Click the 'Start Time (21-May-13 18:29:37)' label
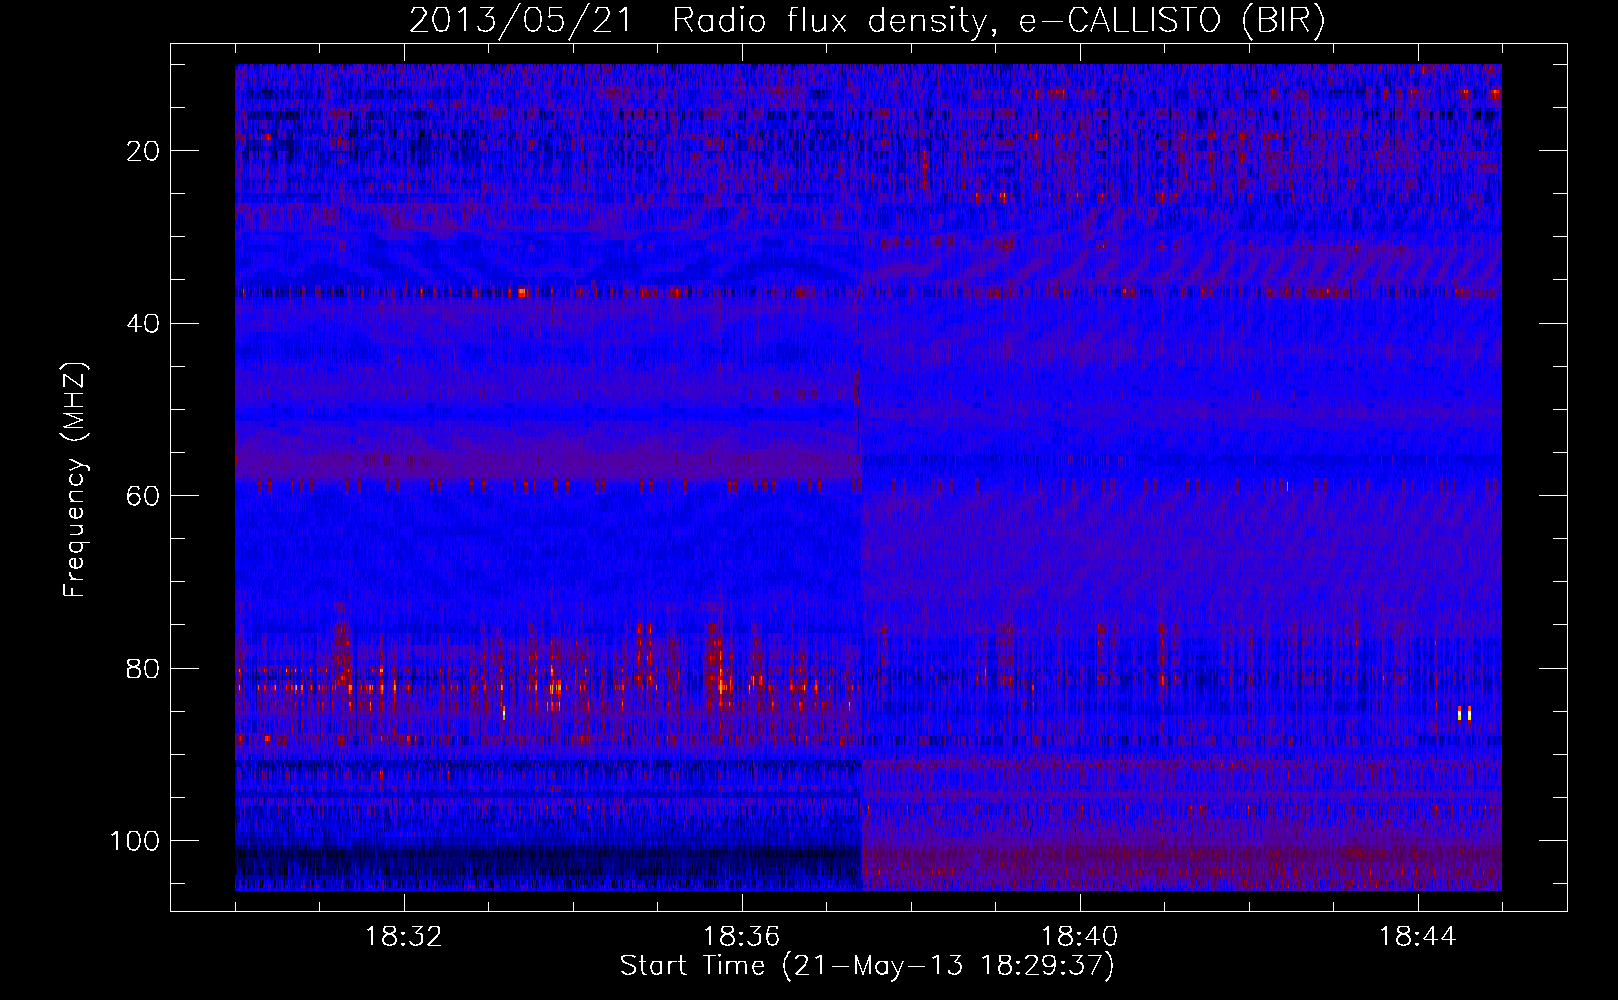This screenshot has height=1000, width=1618. pos(867,966)
